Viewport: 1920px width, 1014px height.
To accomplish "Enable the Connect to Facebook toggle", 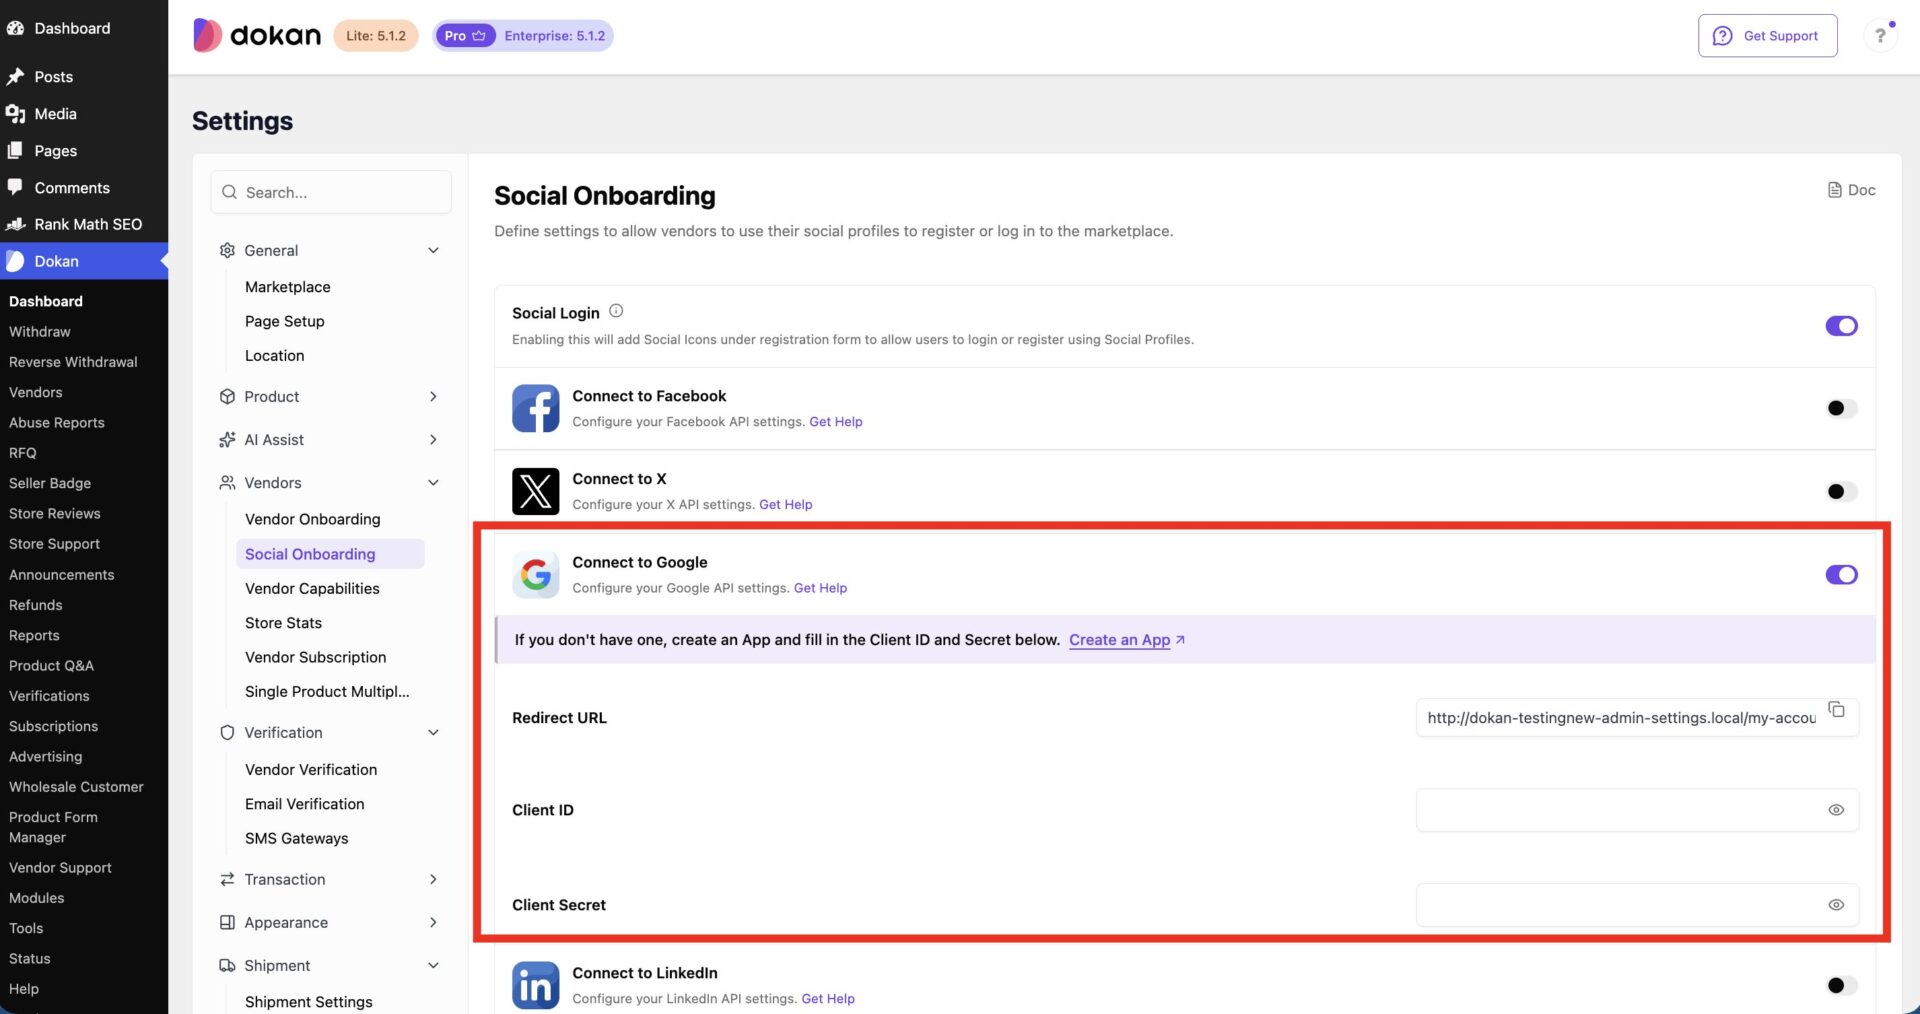I will click(1841, 408).
